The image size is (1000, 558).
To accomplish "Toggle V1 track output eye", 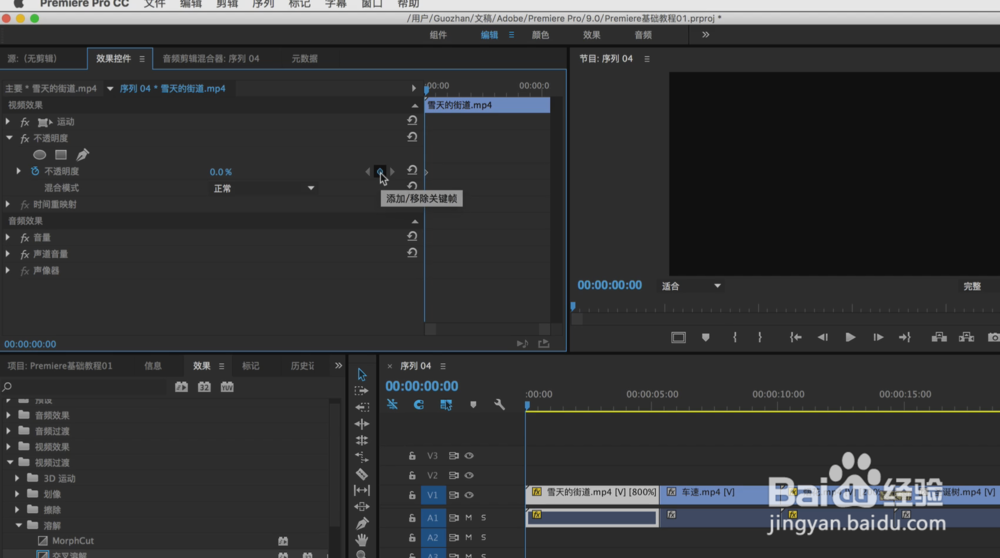I will pyautogui.click(x=469, y=495).
